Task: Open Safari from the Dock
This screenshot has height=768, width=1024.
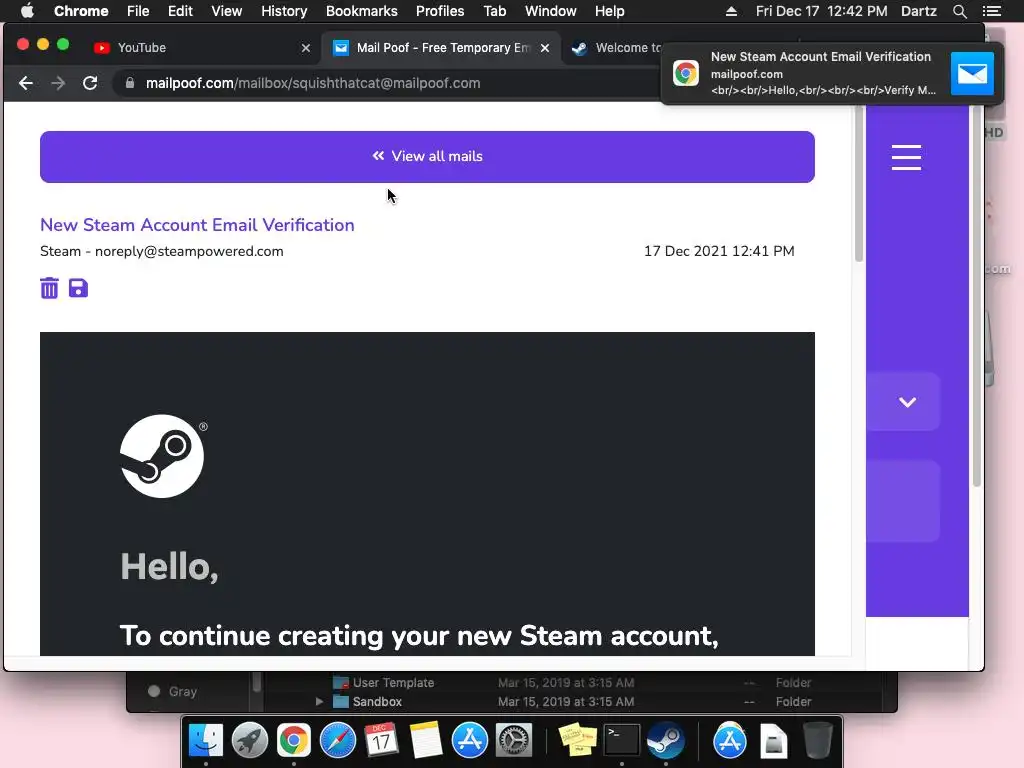Action: click(x=338, y=741)
